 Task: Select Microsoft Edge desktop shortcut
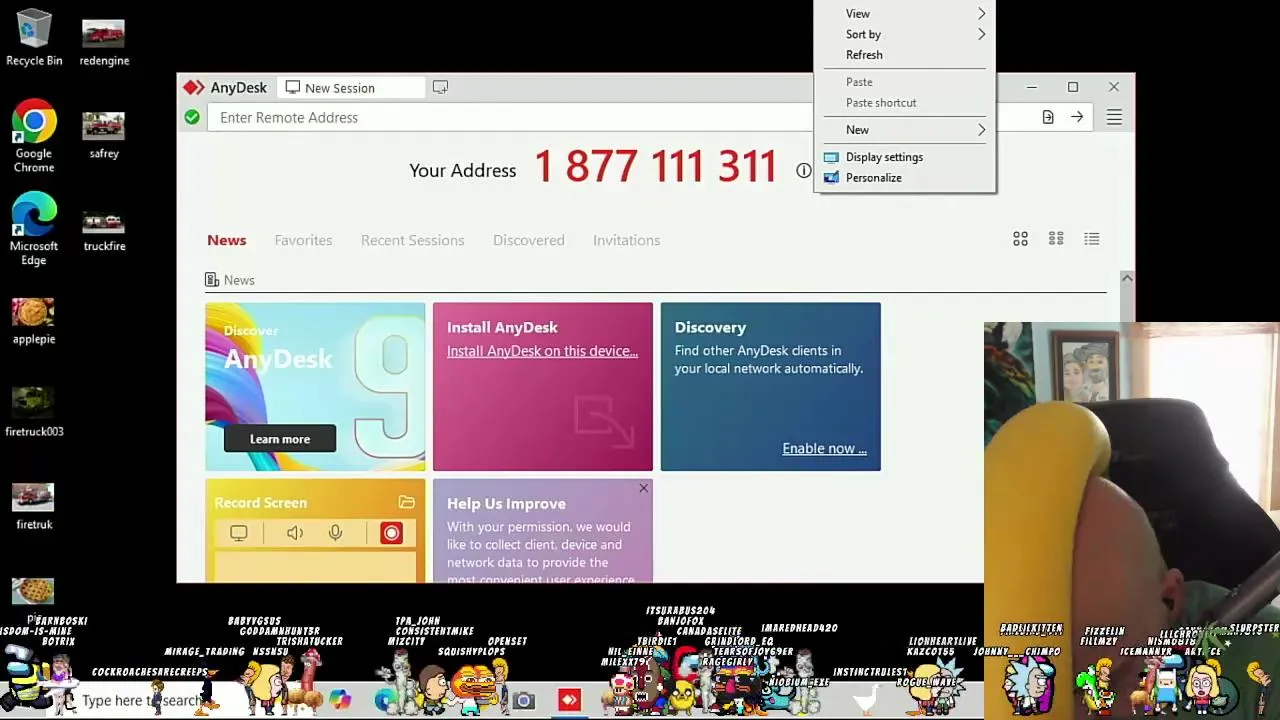pos(34,229)
